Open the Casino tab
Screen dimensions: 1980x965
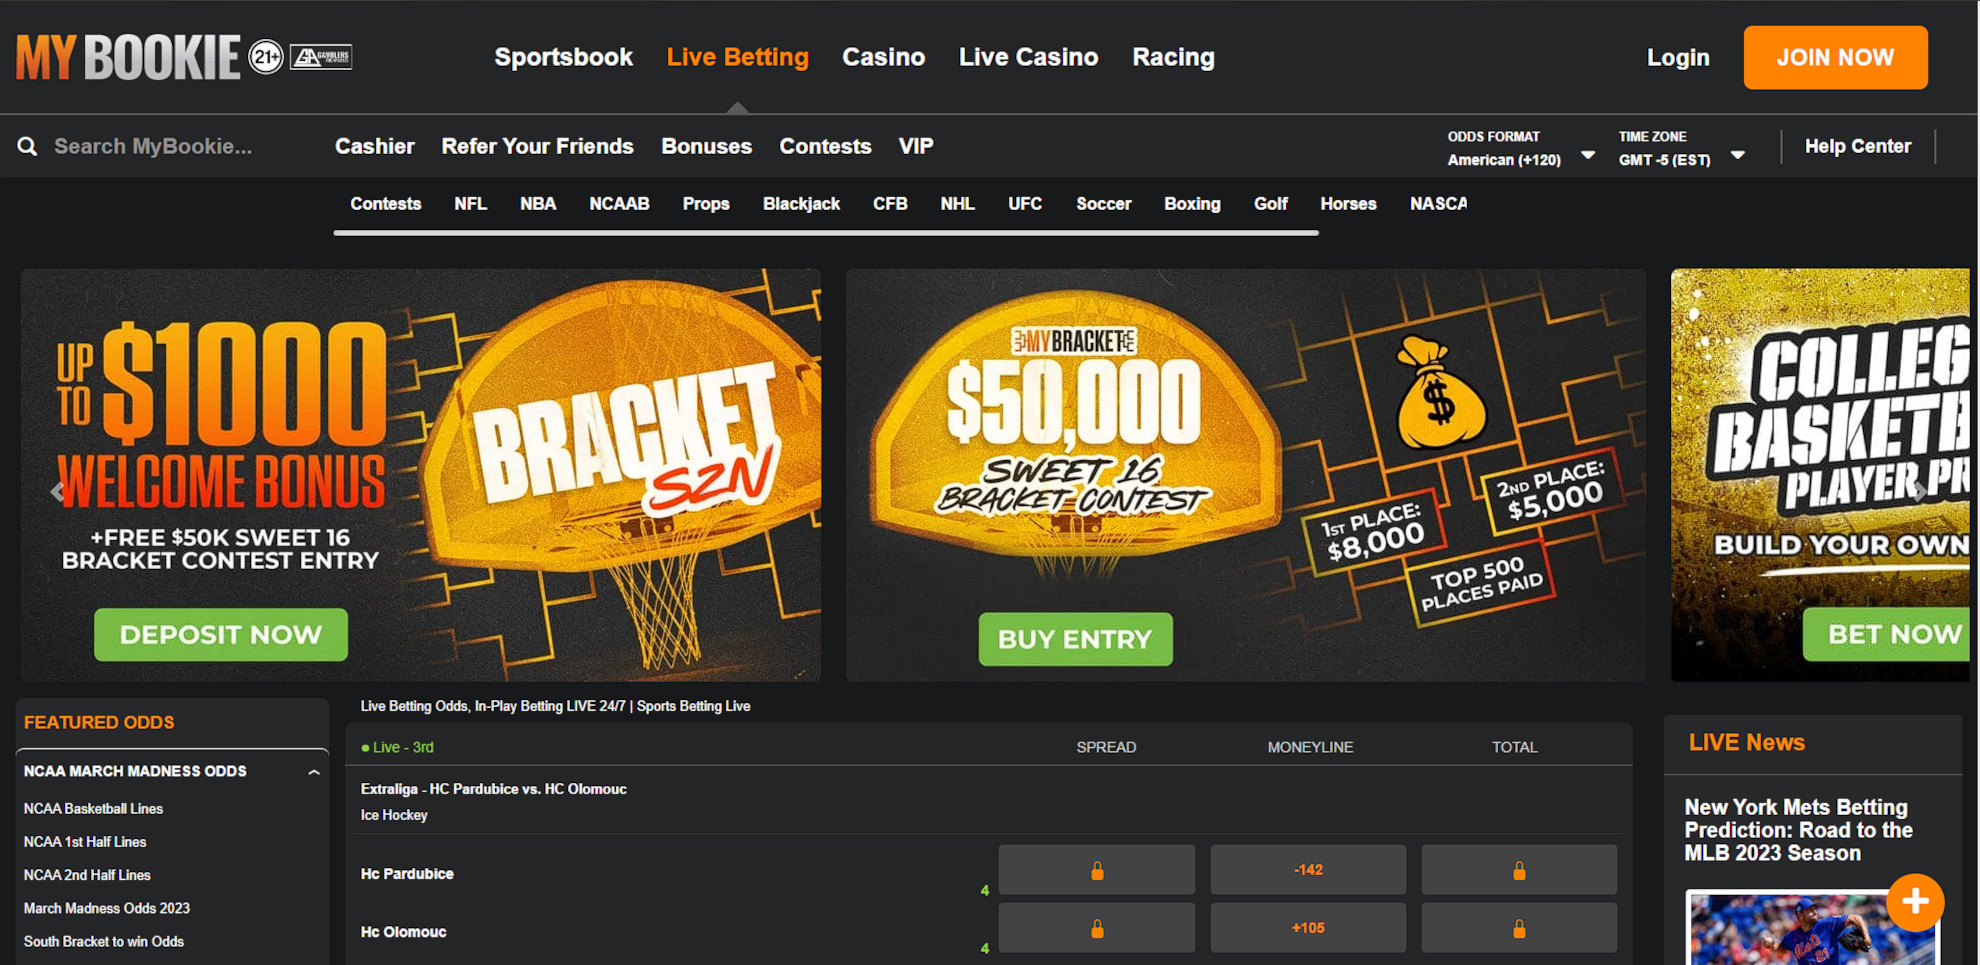point(883,57)
